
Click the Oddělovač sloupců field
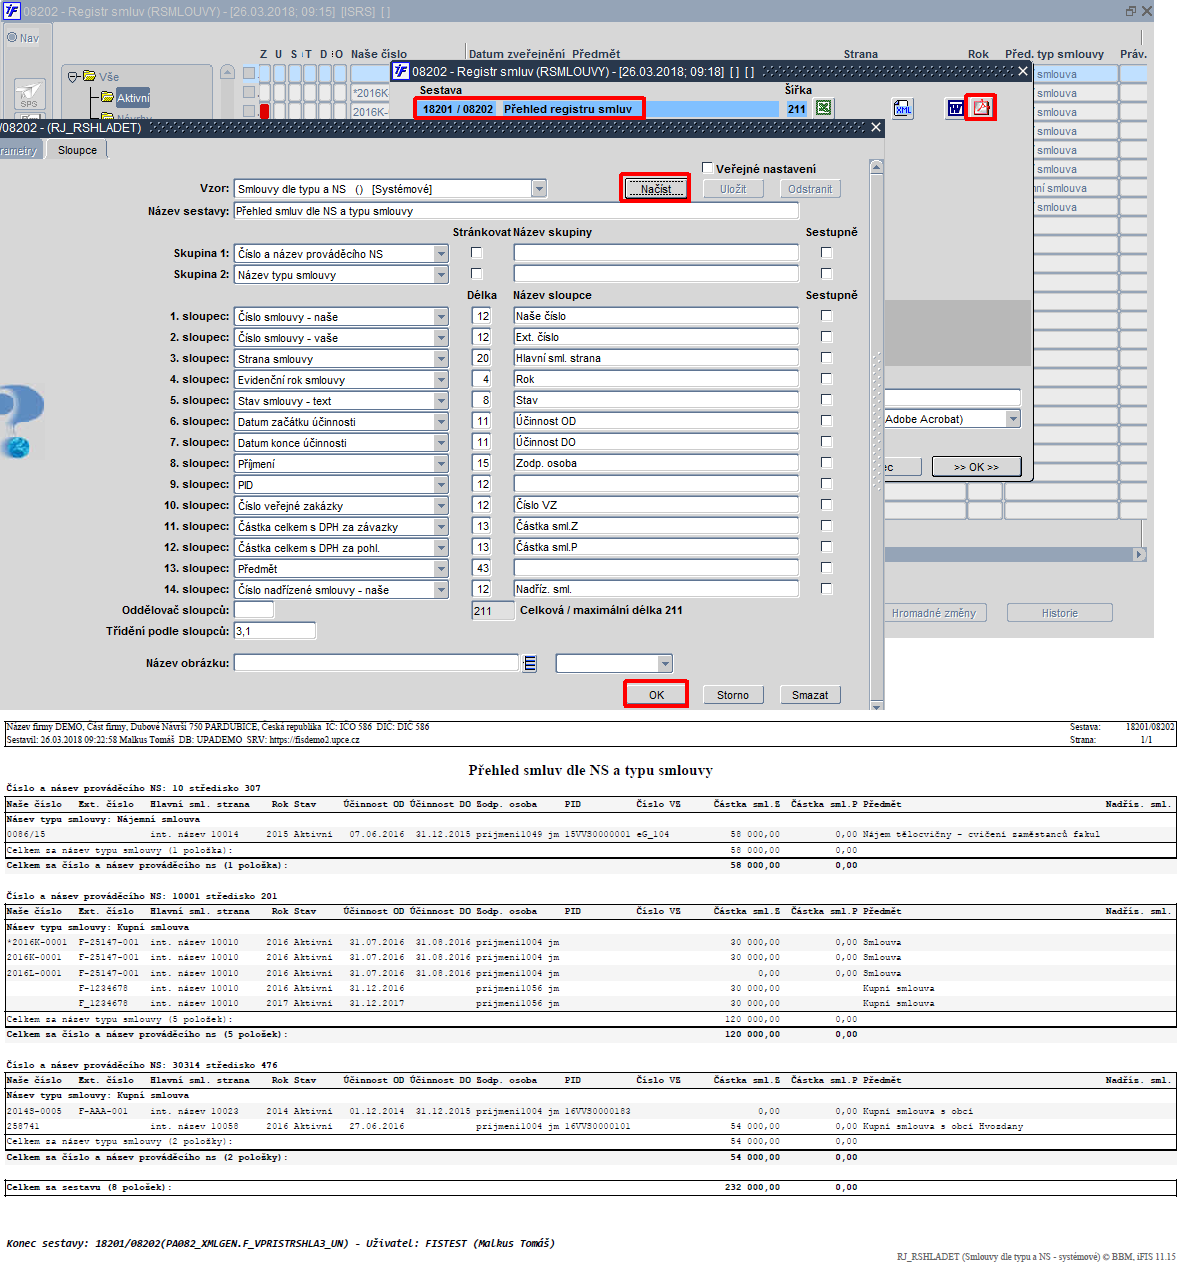coord(254,610)
